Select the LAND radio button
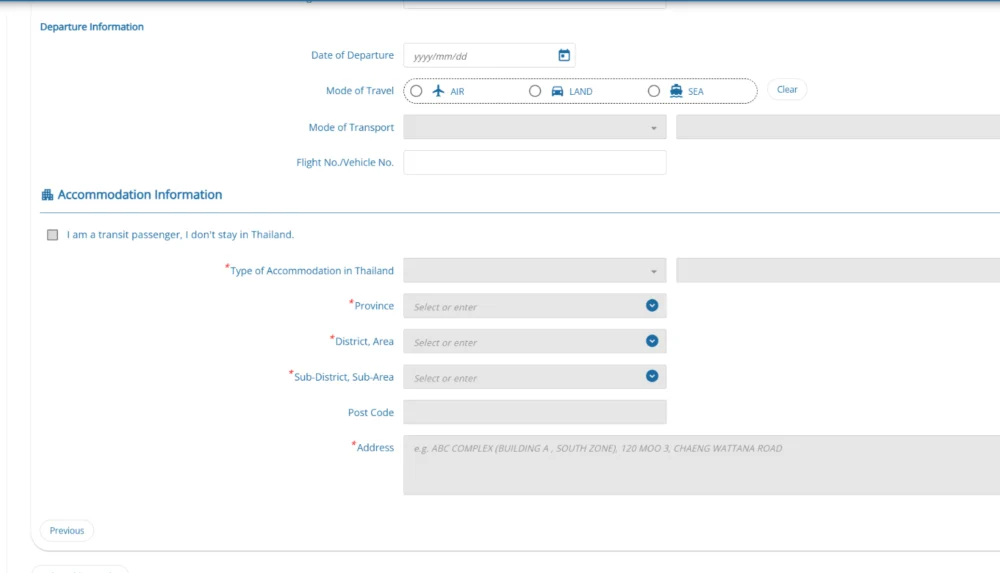Image resolution: width=1000 pixels, height=573 pixels. click(x=535, y=91)
